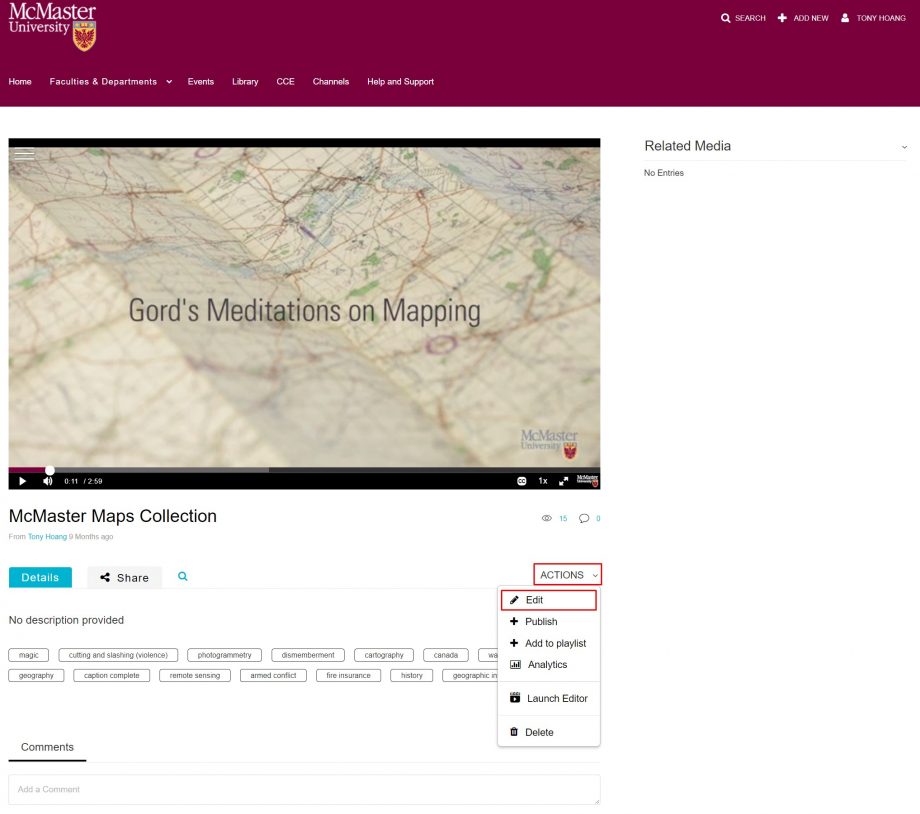Toggle the ACTIONS dropdown
Viewport: 920px width, 814px height.
coord(567,575)
